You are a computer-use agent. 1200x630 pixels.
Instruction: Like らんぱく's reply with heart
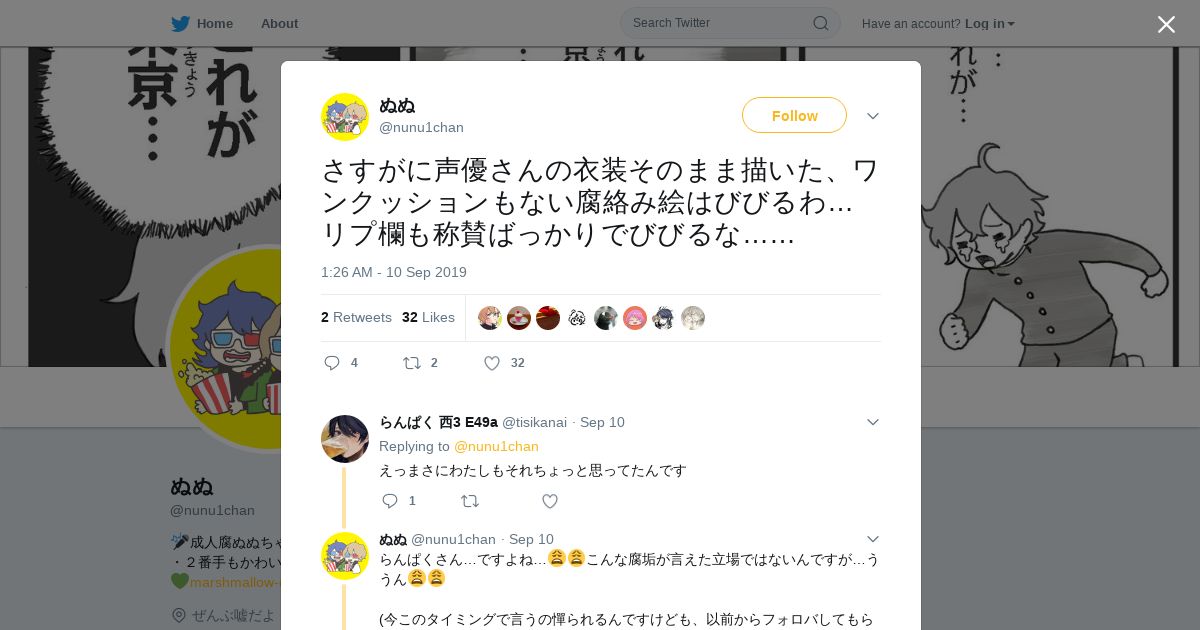click(550, 501)
